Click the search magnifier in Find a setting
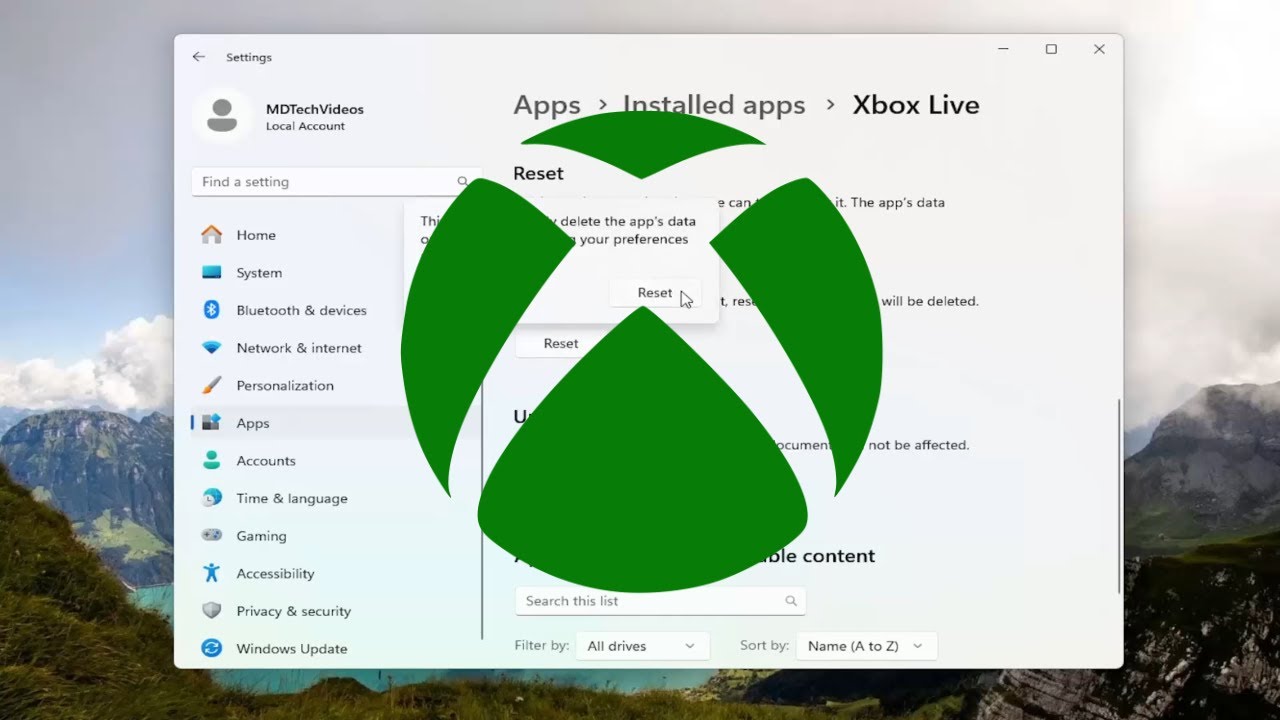This screenshot has height=720, width=1280. pyautogui.click(x=462, y=182)
